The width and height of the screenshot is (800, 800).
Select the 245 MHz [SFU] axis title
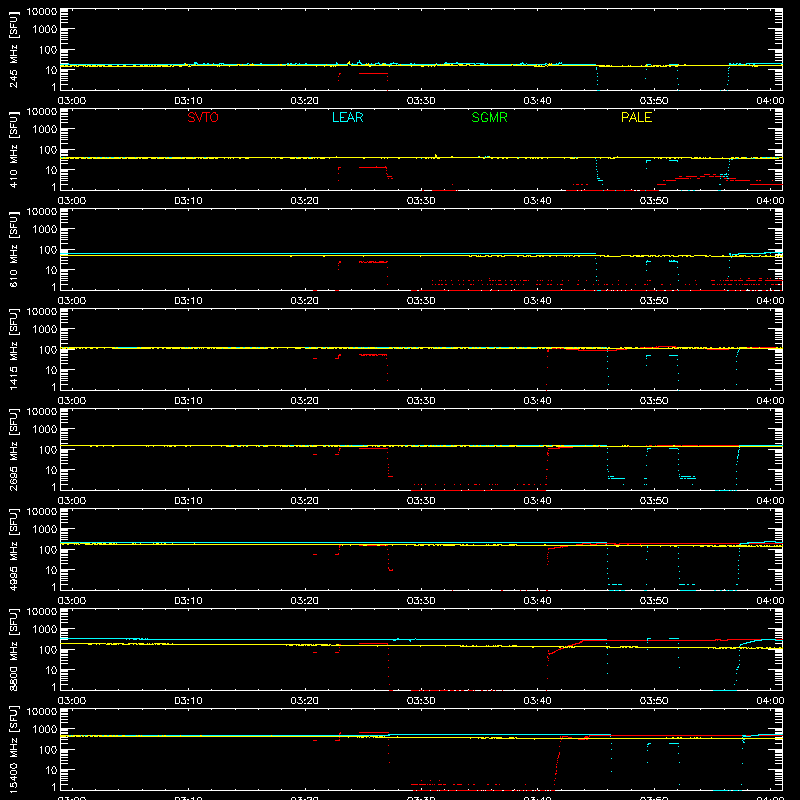point(14,50)
